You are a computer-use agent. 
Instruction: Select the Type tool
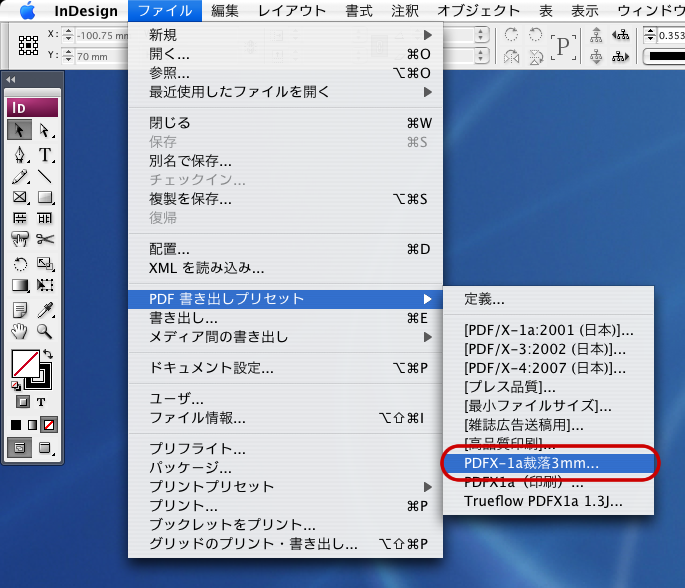(45, 155)
